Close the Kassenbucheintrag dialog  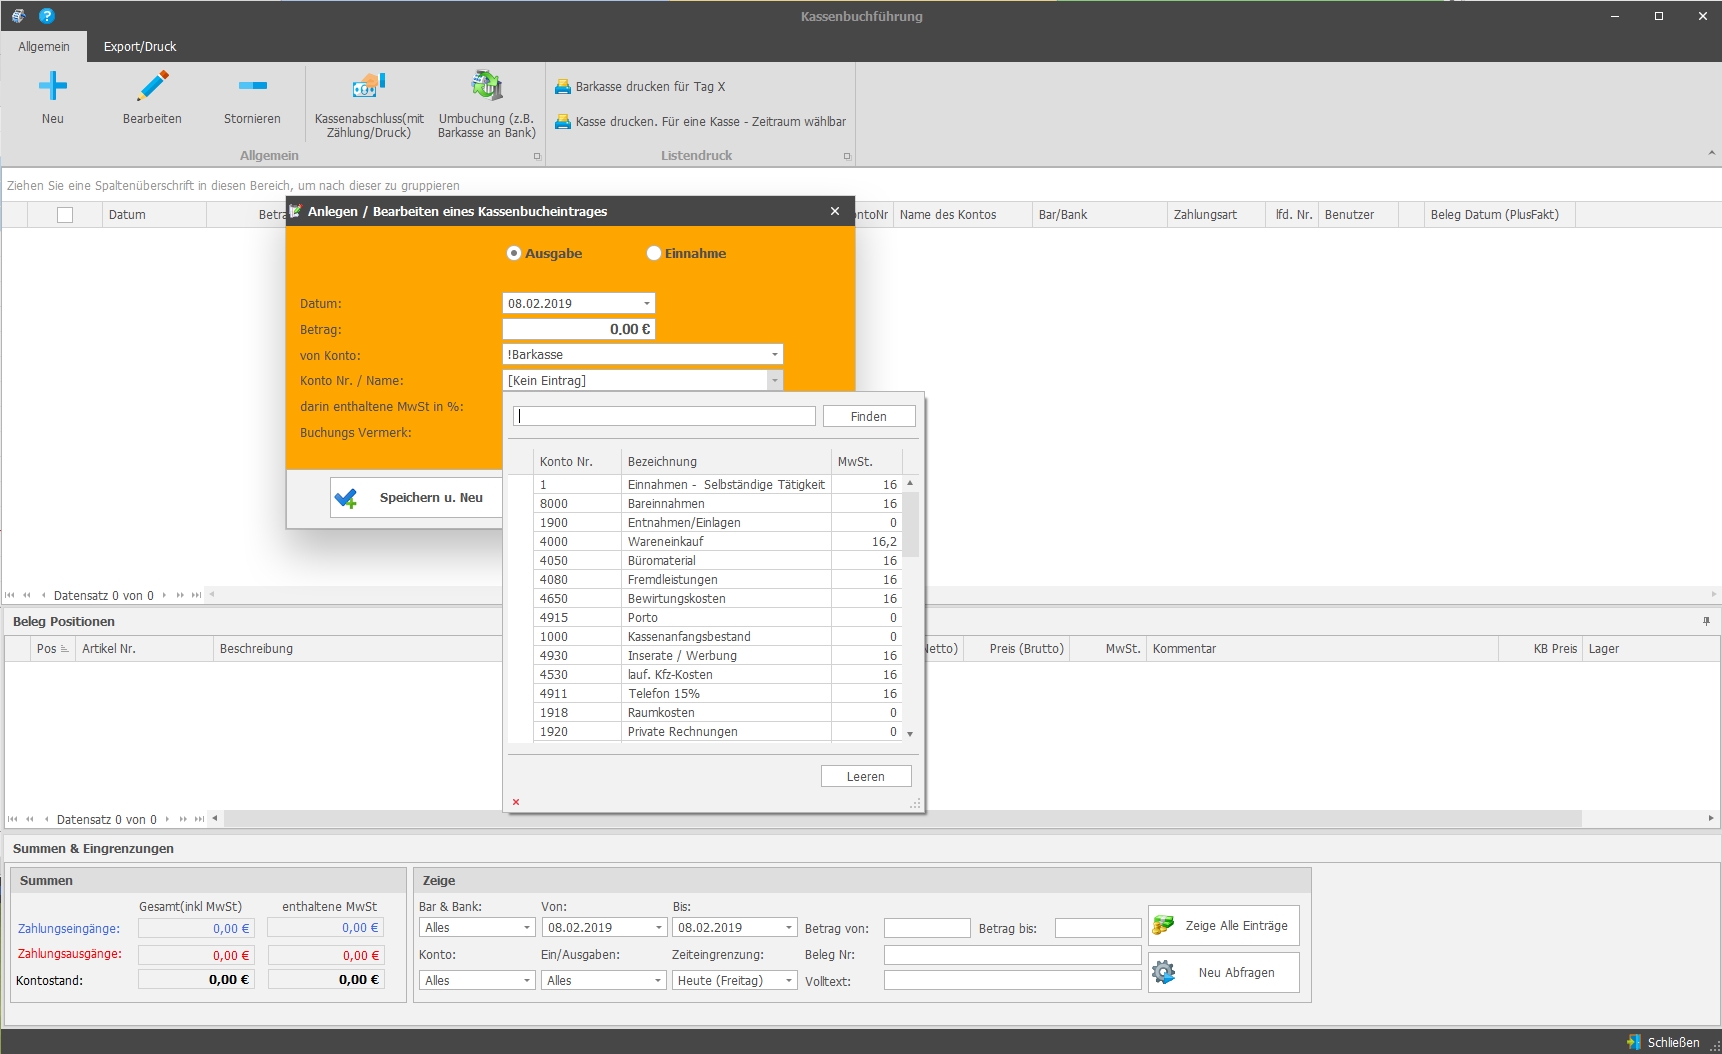tap(835, 211)
